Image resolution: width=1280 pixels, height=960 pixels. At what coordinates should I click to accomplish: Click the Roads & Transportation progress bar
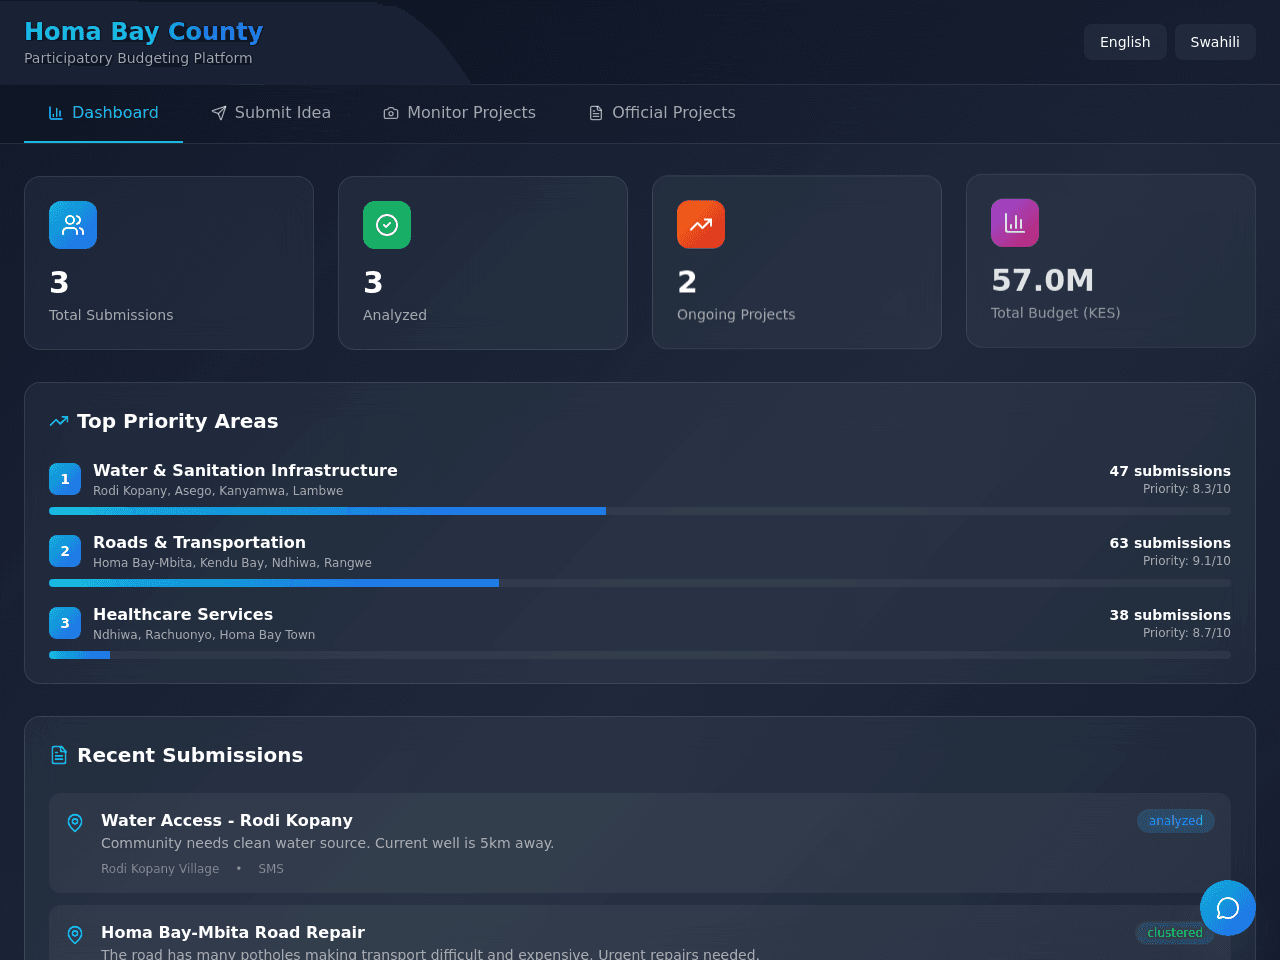coord(640,583)
